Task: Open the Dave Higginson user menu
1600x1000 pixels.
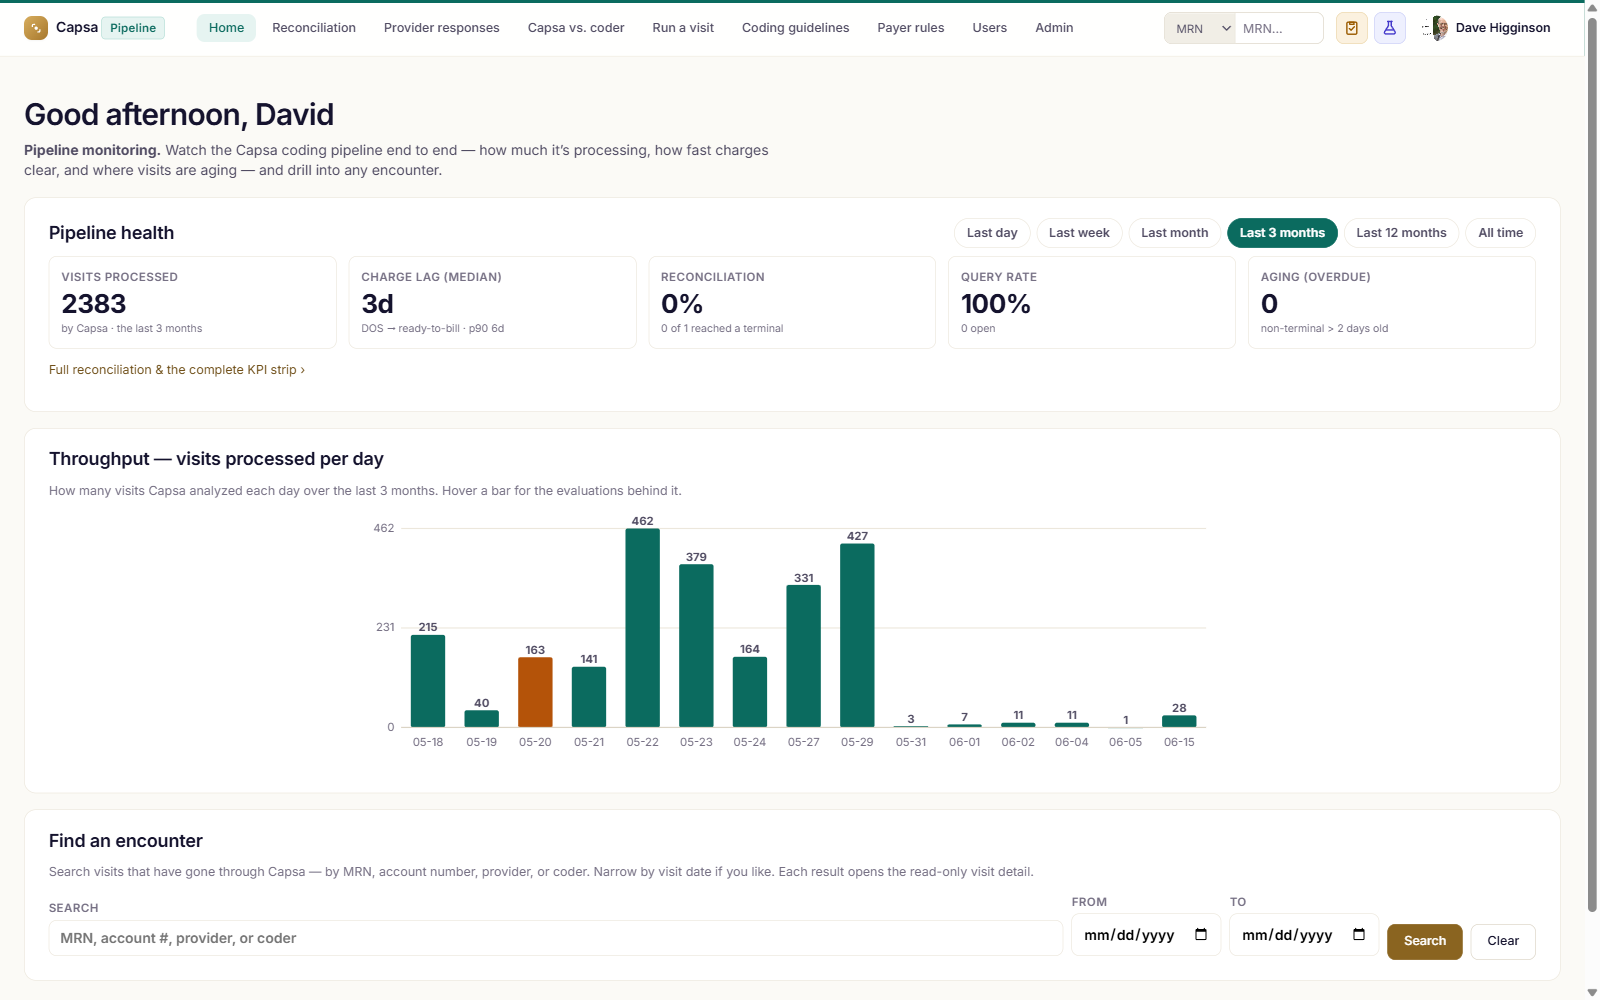Action: coord(1487,28)
